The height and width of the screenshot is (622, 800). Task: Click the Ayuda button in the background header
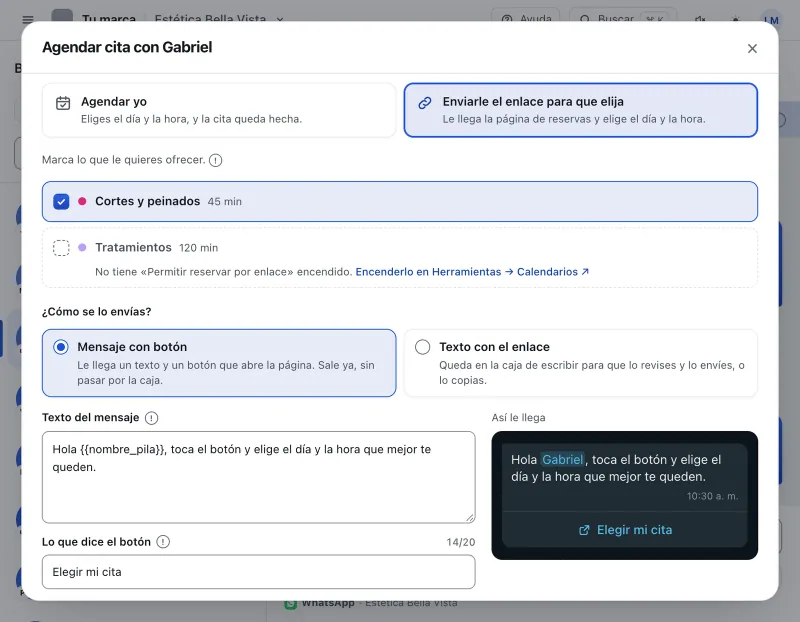[526, 19]
